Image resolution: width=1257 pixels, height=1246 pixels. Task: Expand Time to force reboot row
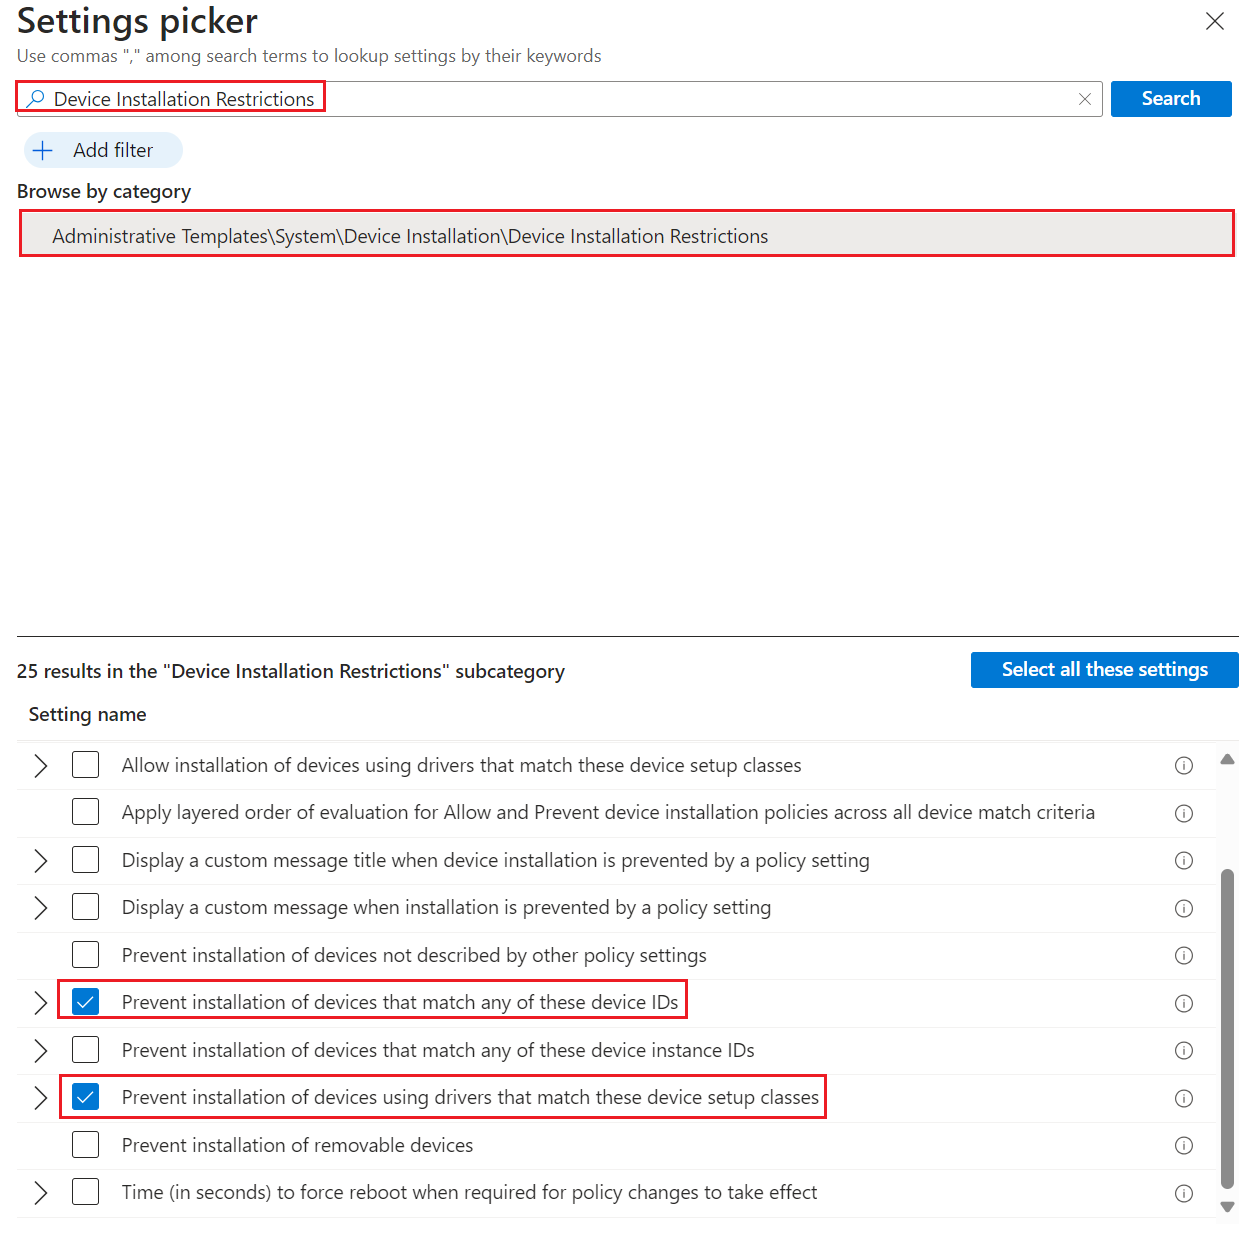click(x=40, y=1192)
